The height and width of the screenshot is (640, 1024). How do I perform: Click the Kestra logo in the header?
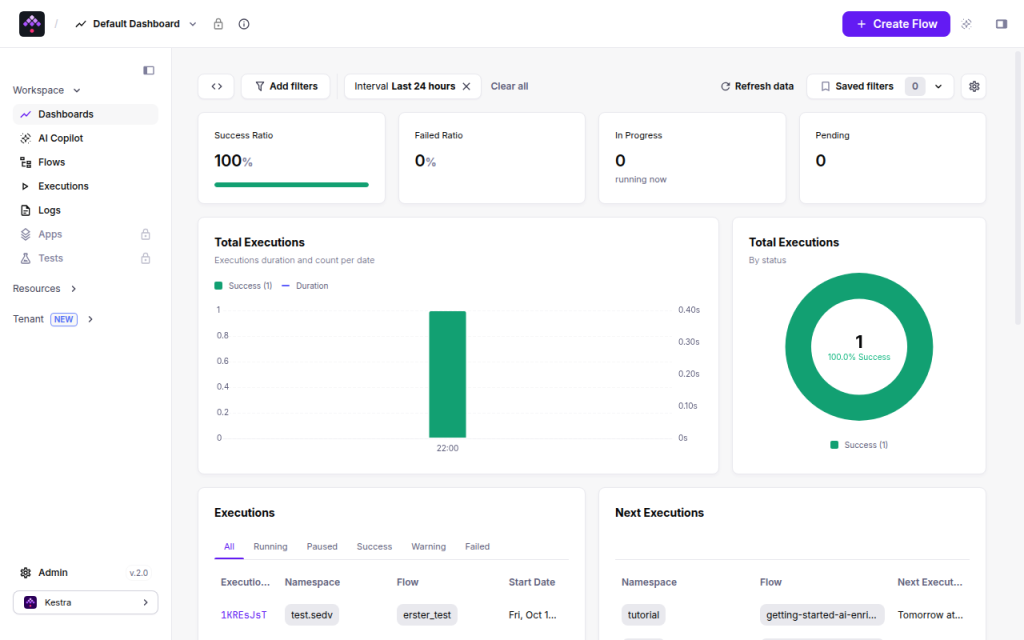pyautogui.click(x=32, y=24)
